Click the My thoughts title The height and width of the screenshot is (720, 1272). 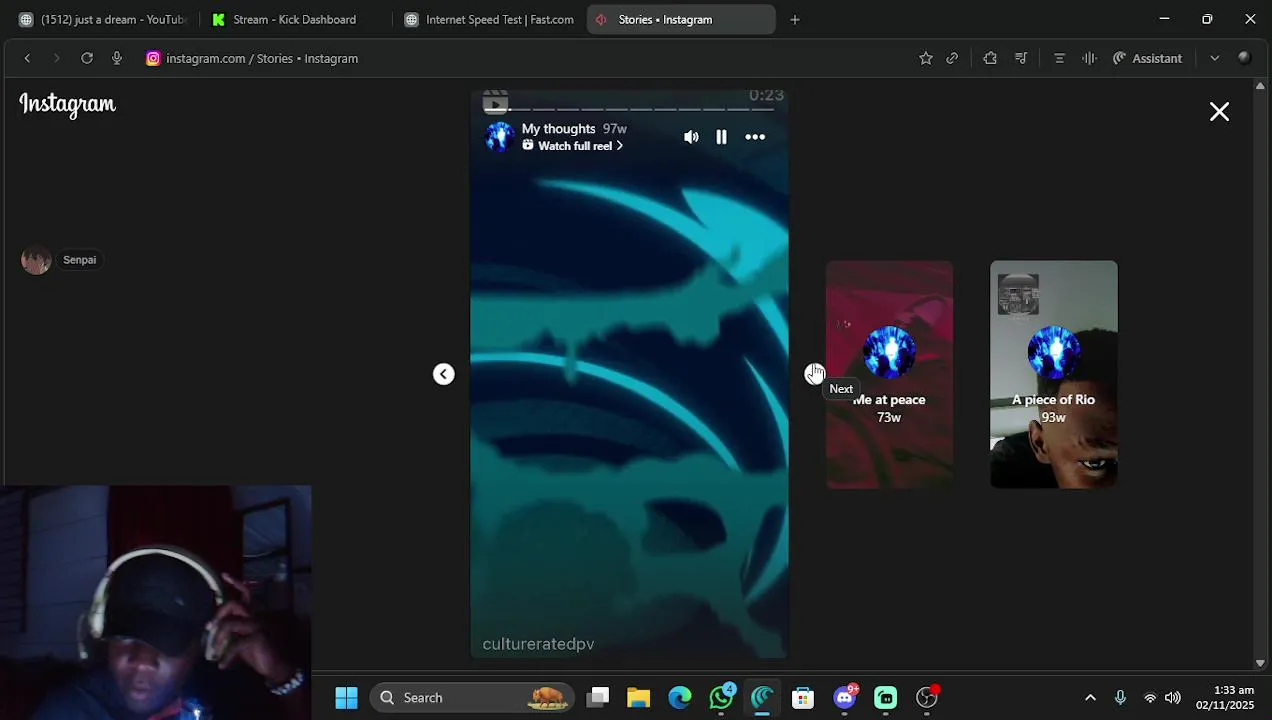tap(558, 129)
